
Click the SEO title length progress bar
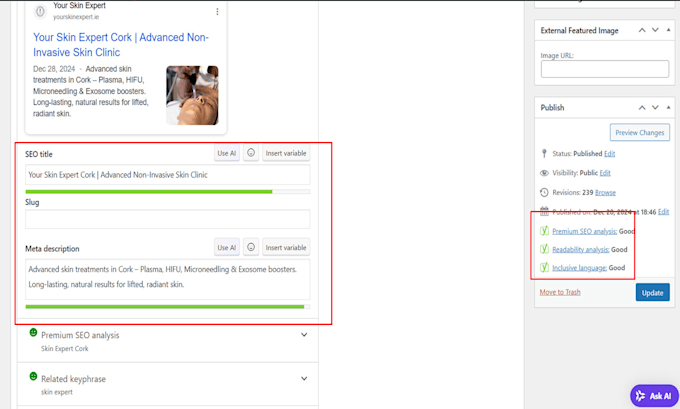(x=167, y=191)
